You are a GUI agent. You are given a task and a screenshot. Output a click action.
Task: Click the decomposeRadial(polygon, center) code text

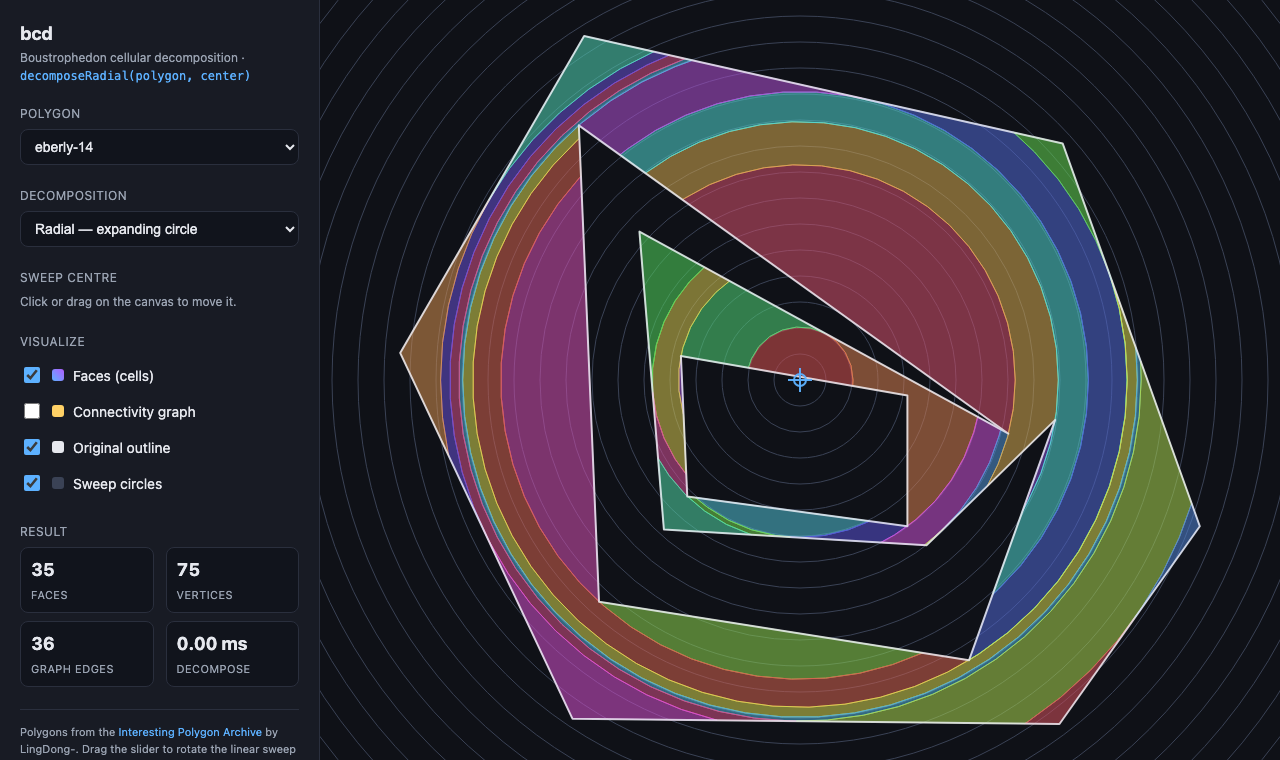(x=135, y=76)
